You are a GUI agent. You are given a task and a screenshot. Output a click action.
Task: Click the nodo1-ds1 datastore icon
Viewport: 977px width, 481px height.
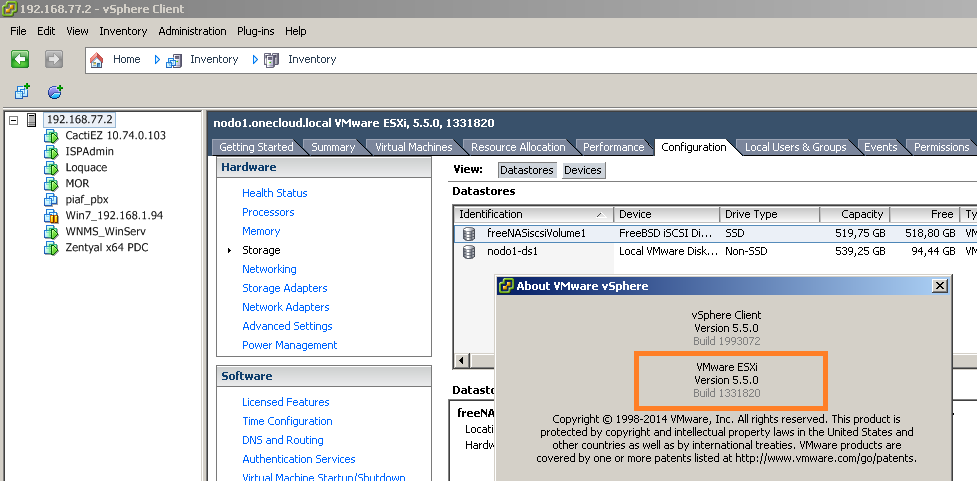click(x=469, y=252)
